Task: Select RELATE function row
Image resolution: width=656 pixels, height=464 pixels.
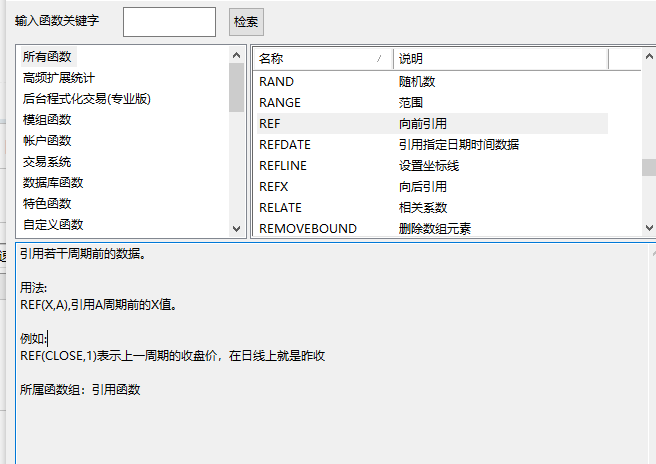Action: click(432, 207)
